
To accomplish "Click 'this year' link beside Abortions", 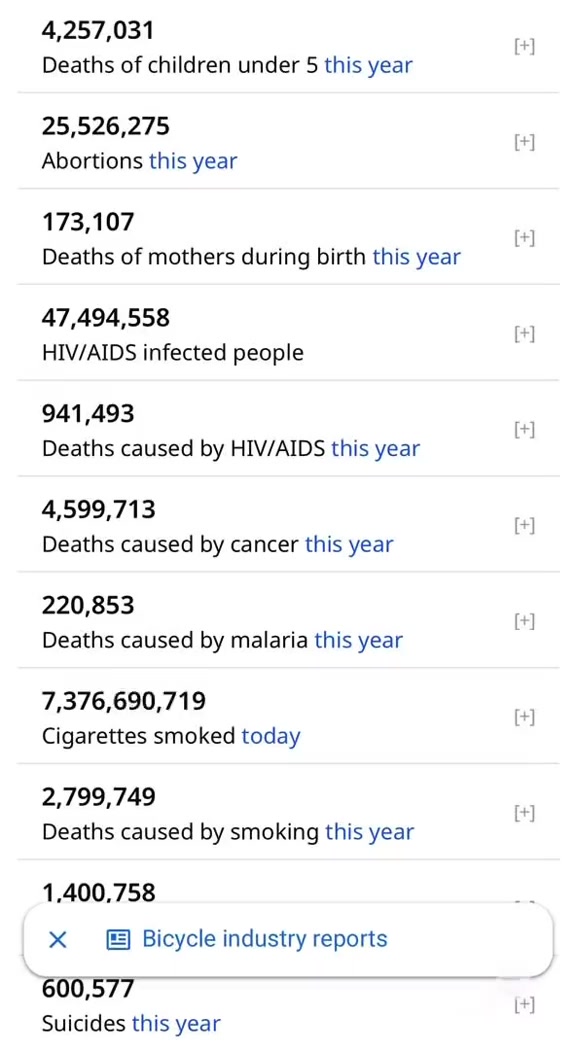I will pos(193,161).
